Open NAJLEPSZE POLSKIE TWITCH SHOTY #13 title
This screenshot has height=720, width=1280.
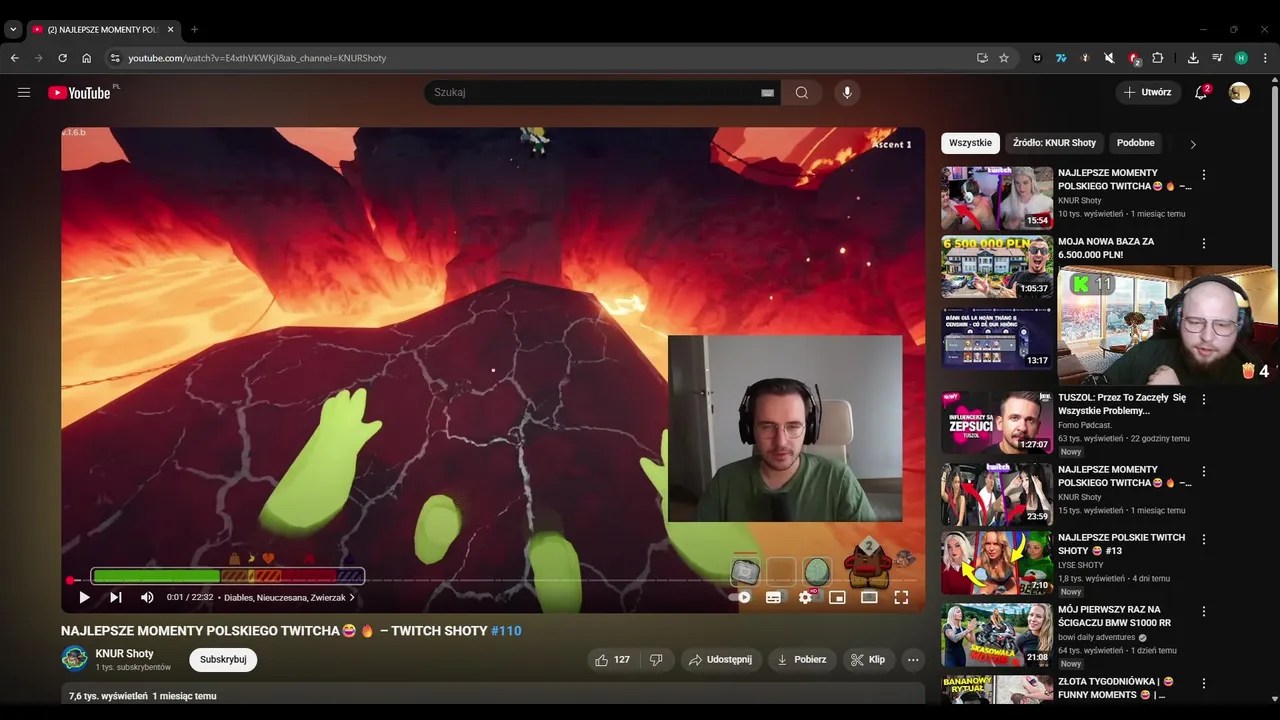[x=1121, y=544]
